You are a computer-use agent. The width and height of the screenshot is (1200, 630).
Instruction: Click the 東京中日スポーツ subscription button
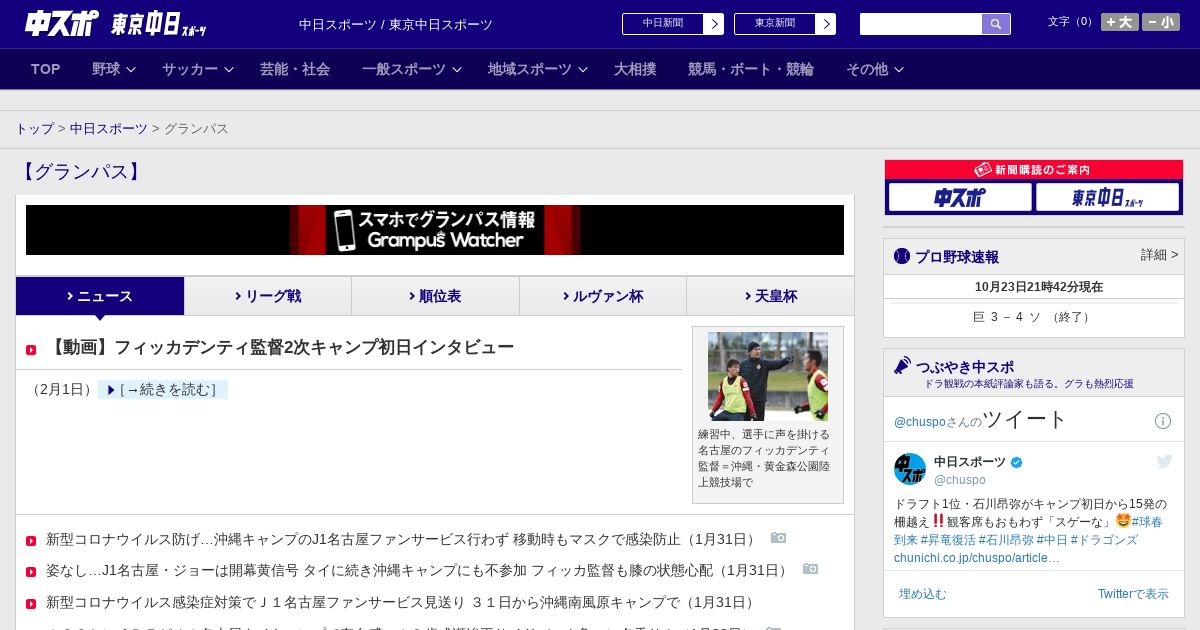[1107, 197]
